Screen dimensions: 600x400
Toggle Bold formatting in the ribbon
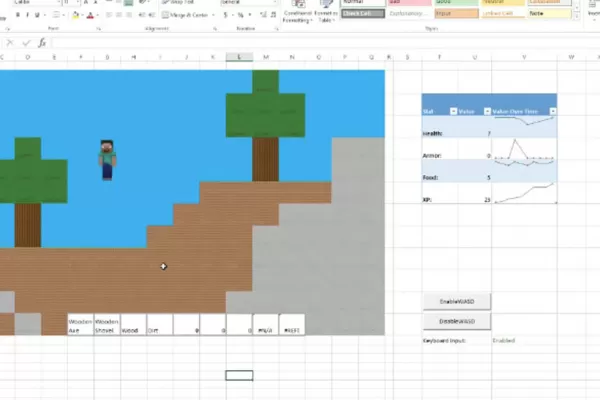(18, 15)
